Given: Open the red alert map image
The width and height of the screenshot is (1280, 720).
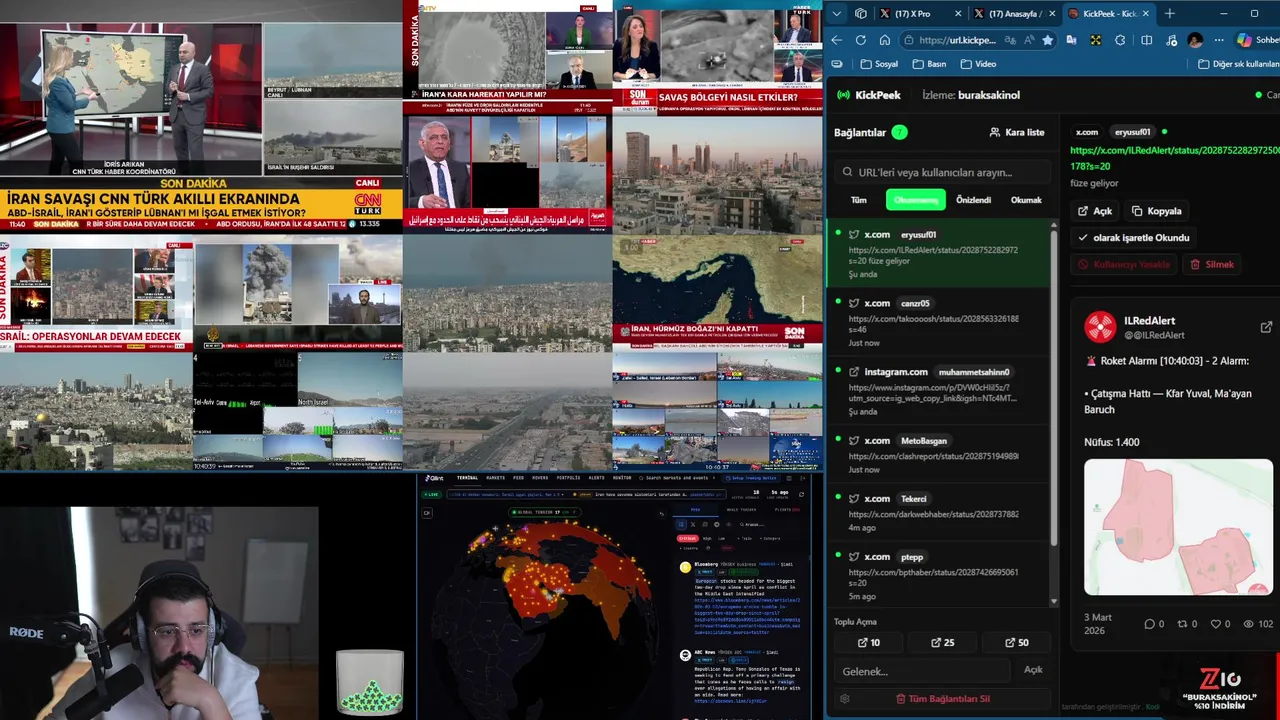Looking at the screenshot, I should [x=1178, y=528].
